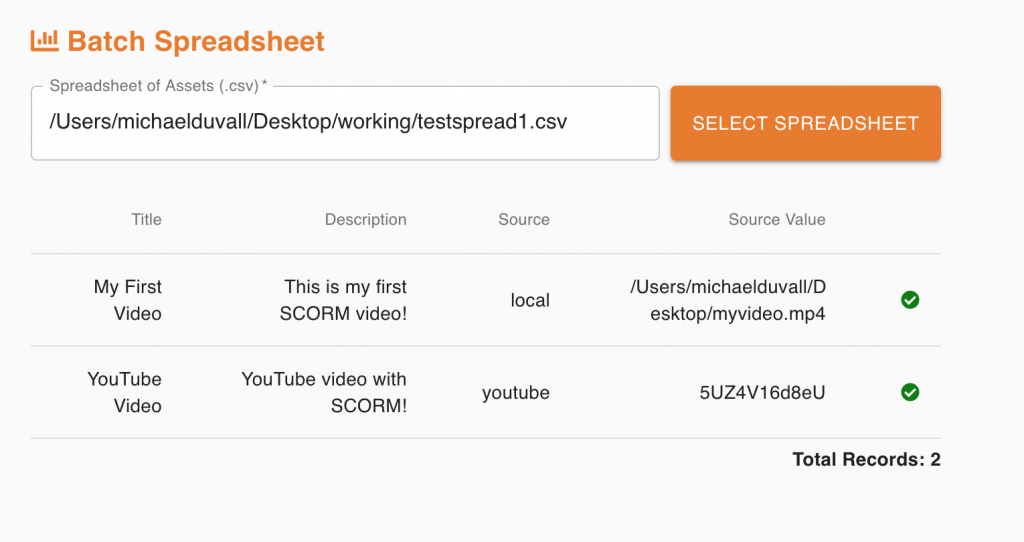This screenshot has height=542, width=1024.
Task: Click the myvideo.mp4 source value path
Action: pos(728,300)
